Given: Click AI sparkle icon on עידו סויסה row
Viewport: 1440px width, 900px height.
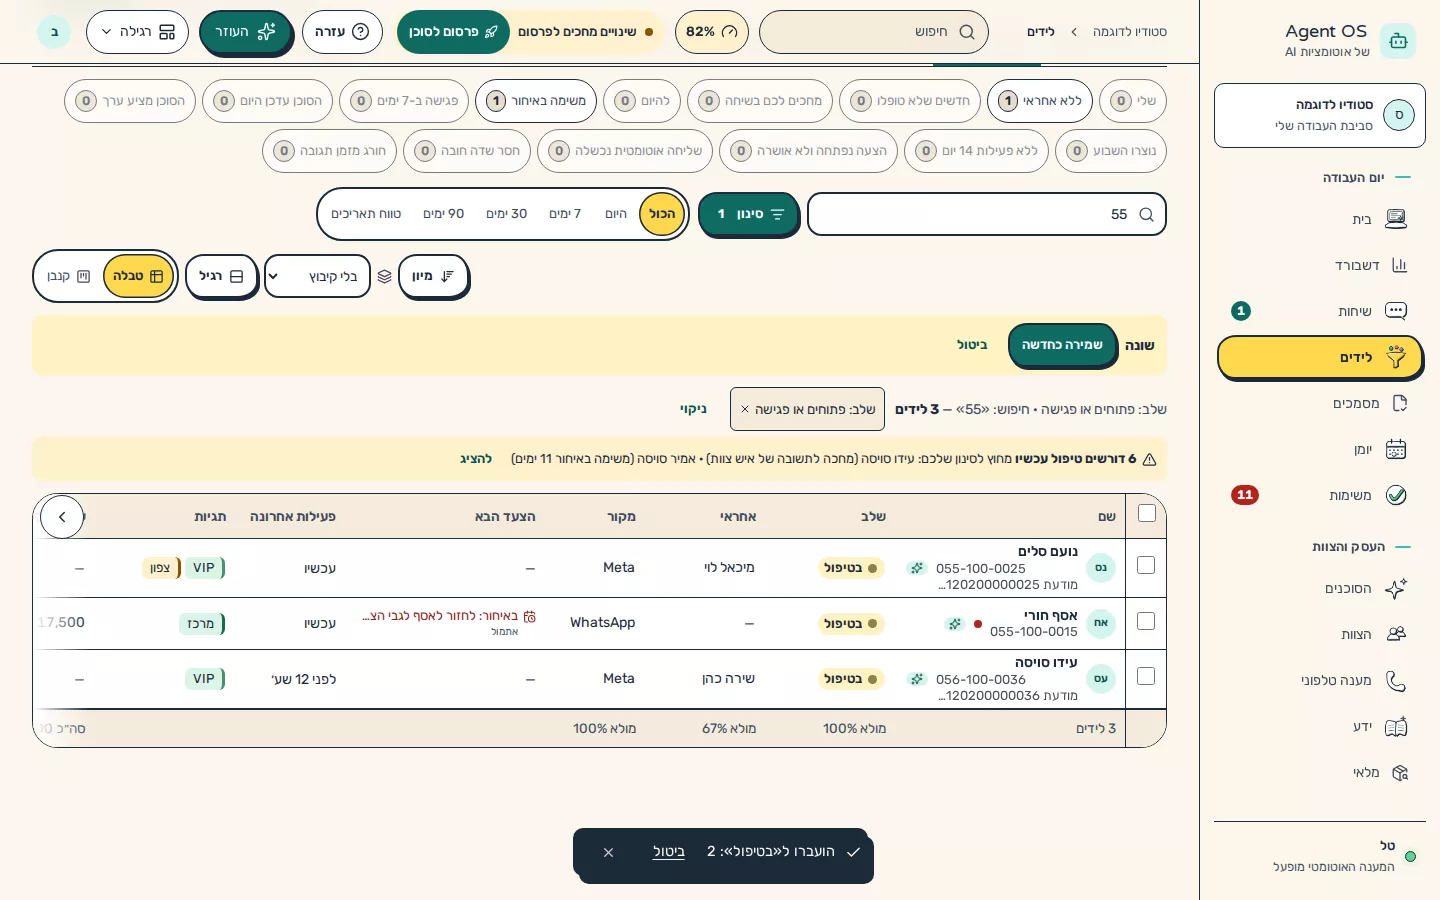Looking at the screenshot, I should tap(916, 679).
